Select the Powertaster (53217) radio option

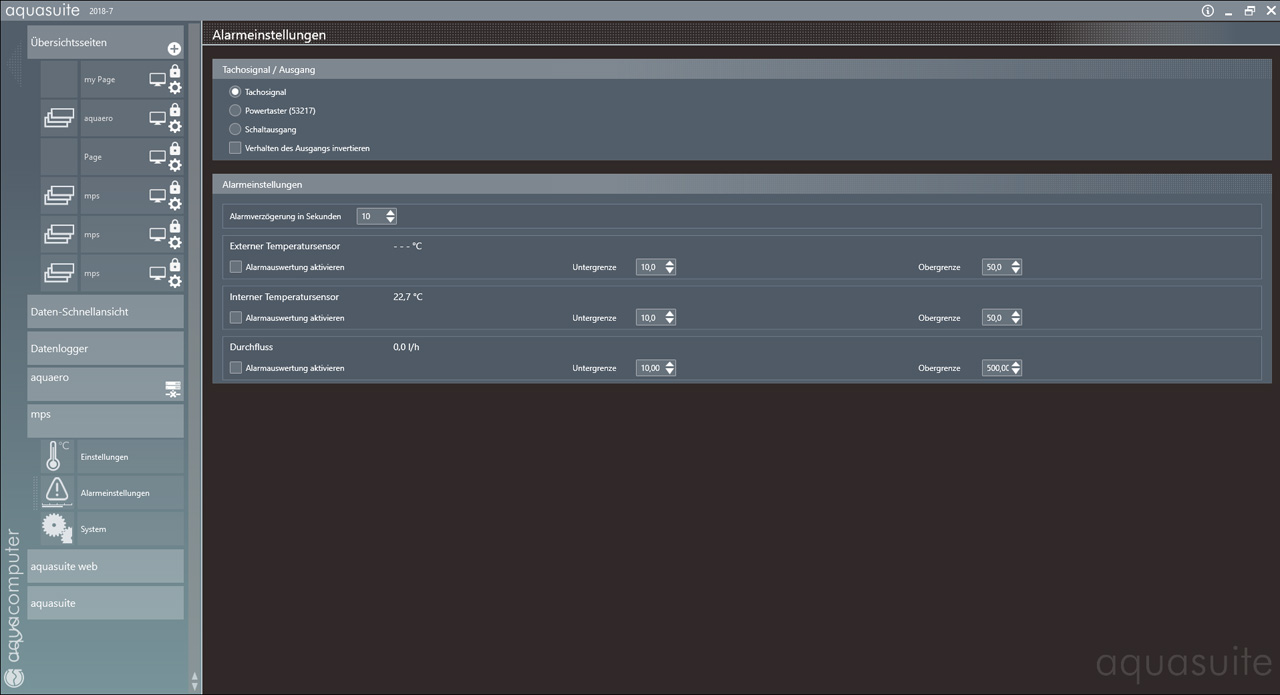(x=236, y=111)
